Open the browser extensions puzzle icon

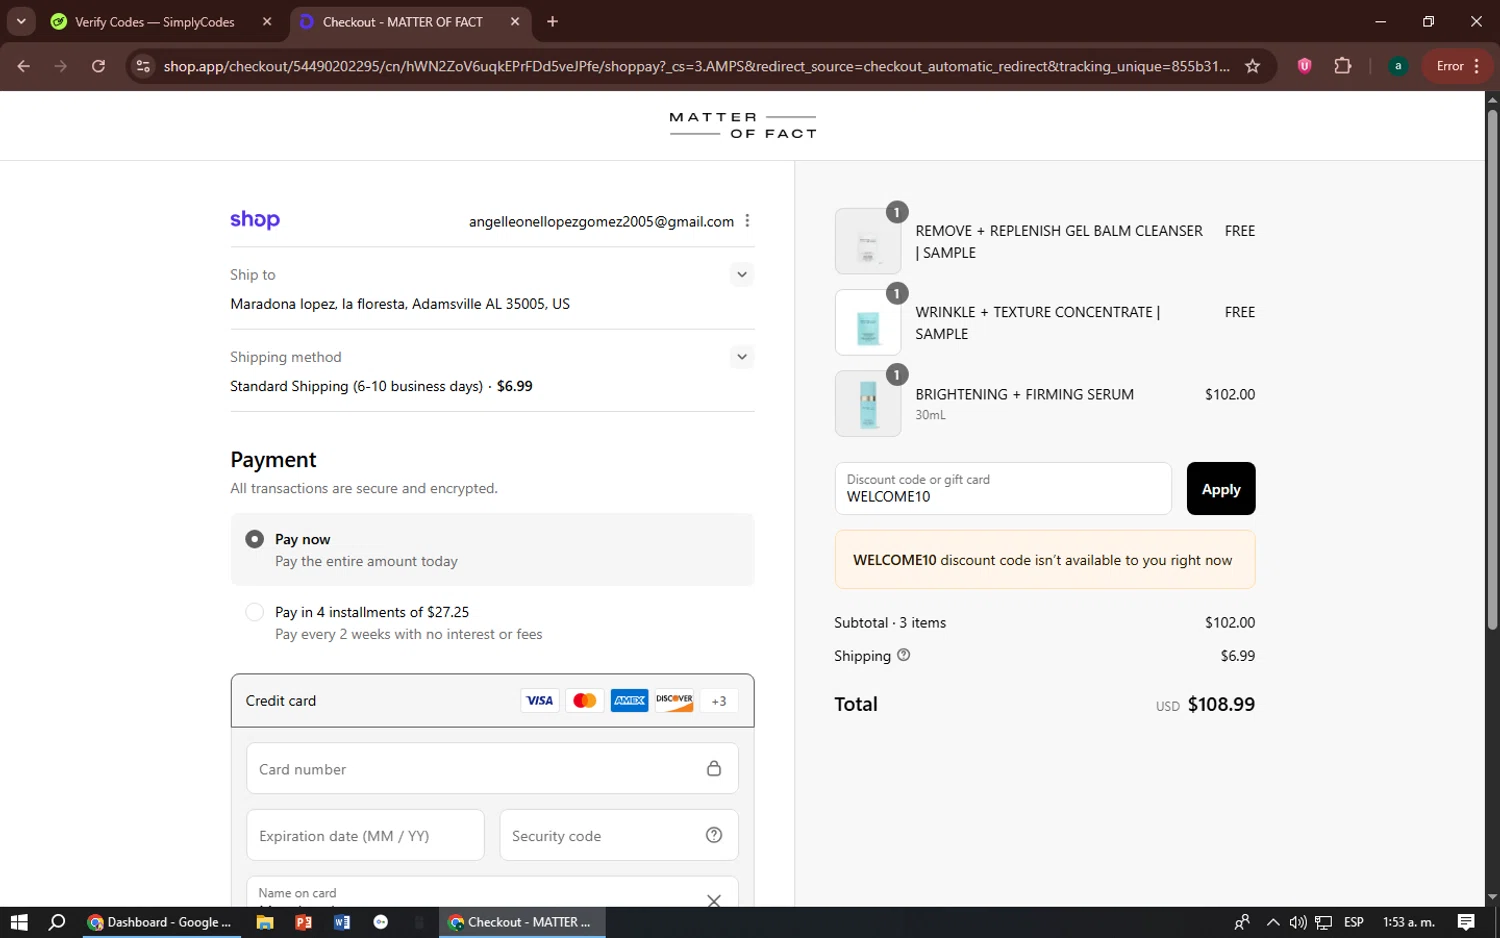(x=1342, y=66)
